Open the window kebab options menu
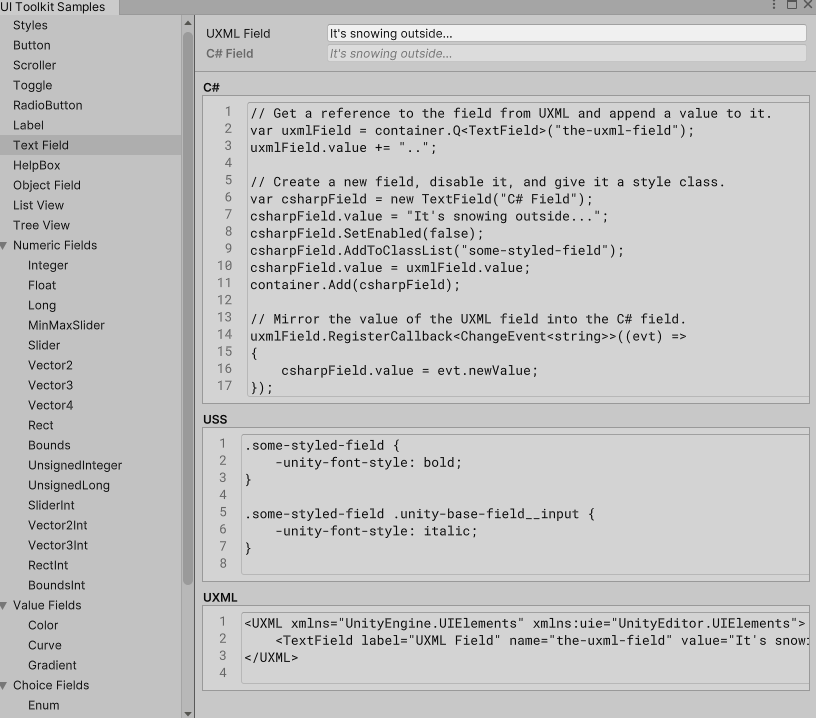 774,5
